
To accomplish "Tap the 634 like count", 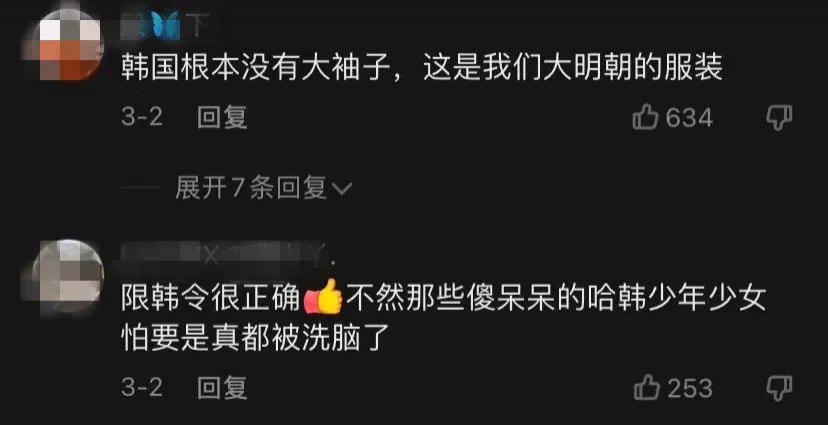I will pyautogui.click(x=689, y=117).
